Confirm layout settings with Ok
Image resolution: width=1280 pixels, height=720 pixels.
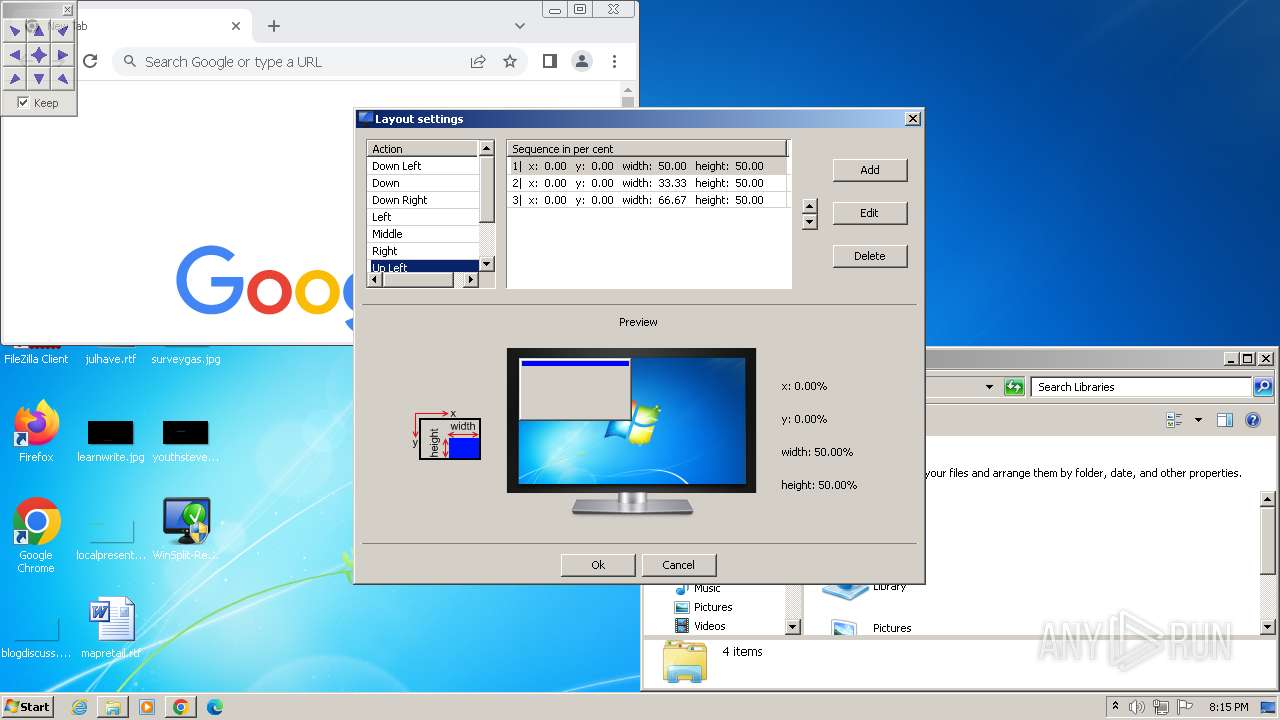pos(598,565)
